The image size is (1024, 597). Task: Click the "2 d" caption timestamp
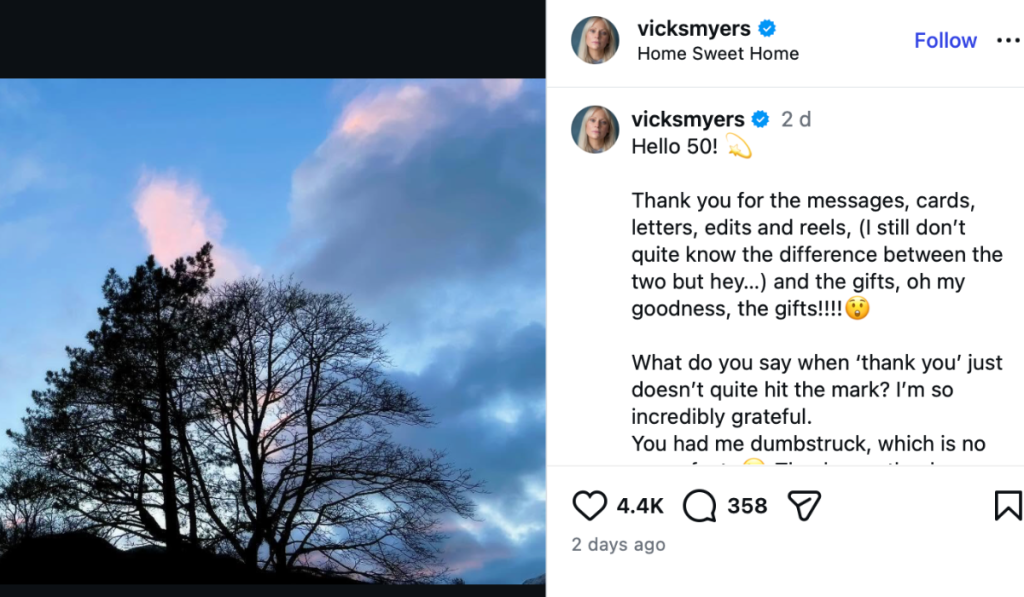pos(796,120)
